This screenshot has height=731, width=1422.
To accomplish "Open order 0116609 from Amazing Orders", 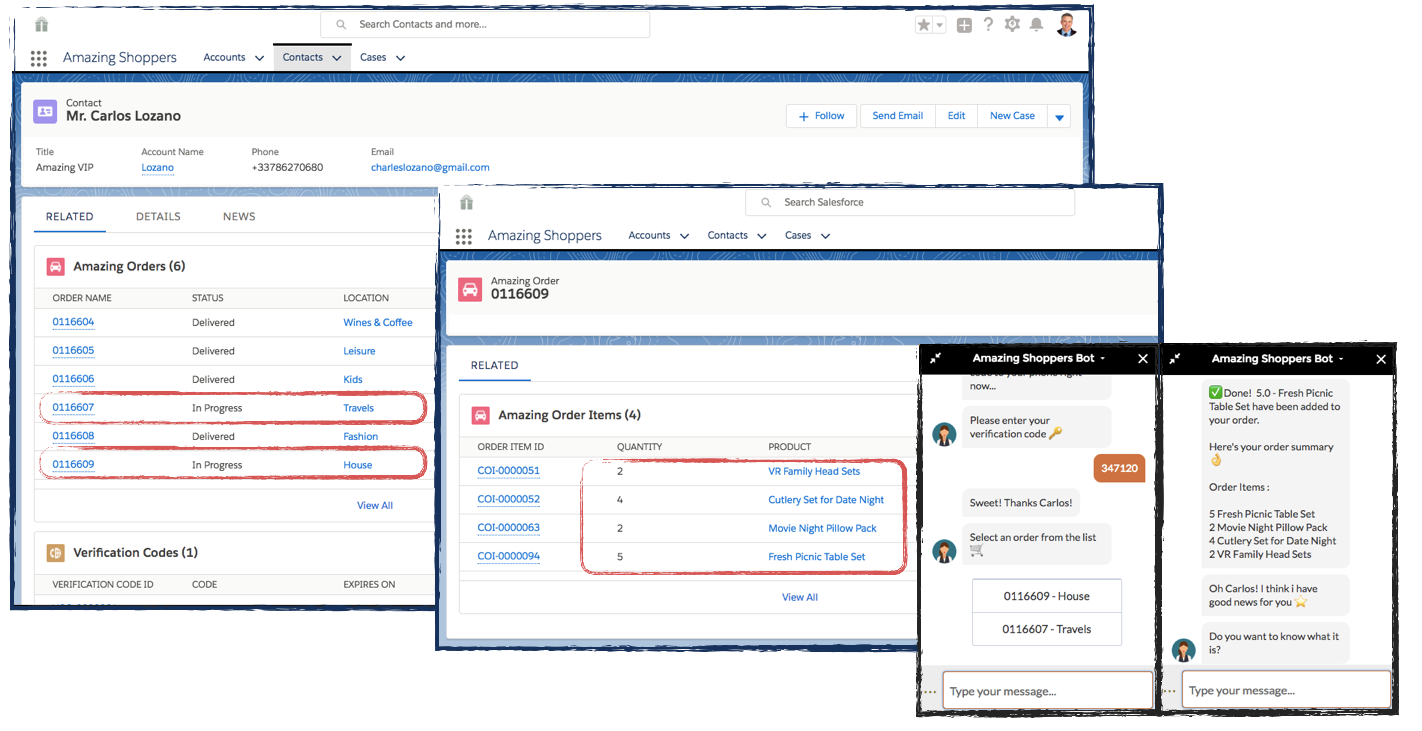I will (73, 465).
